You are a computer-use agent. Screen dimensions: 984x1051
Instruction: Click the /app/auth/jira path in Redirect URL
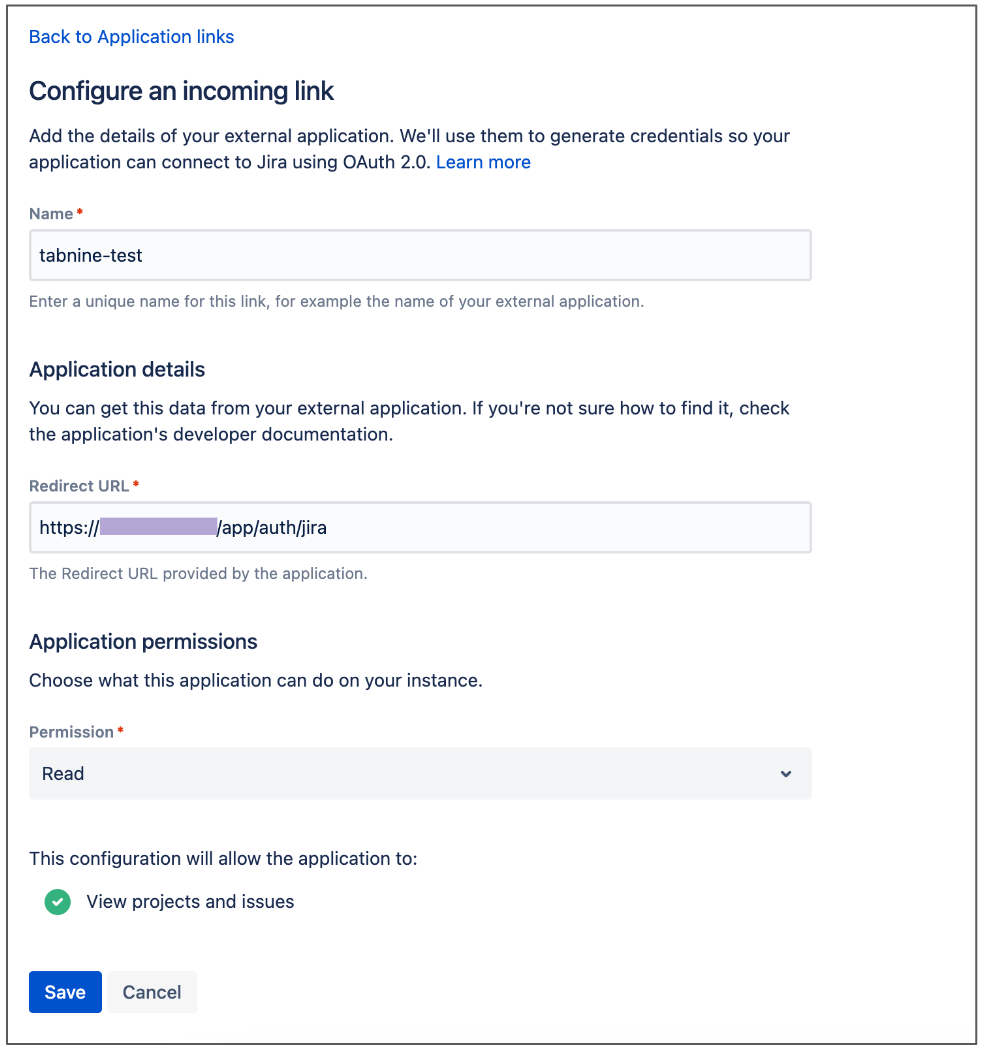point(272,527)
